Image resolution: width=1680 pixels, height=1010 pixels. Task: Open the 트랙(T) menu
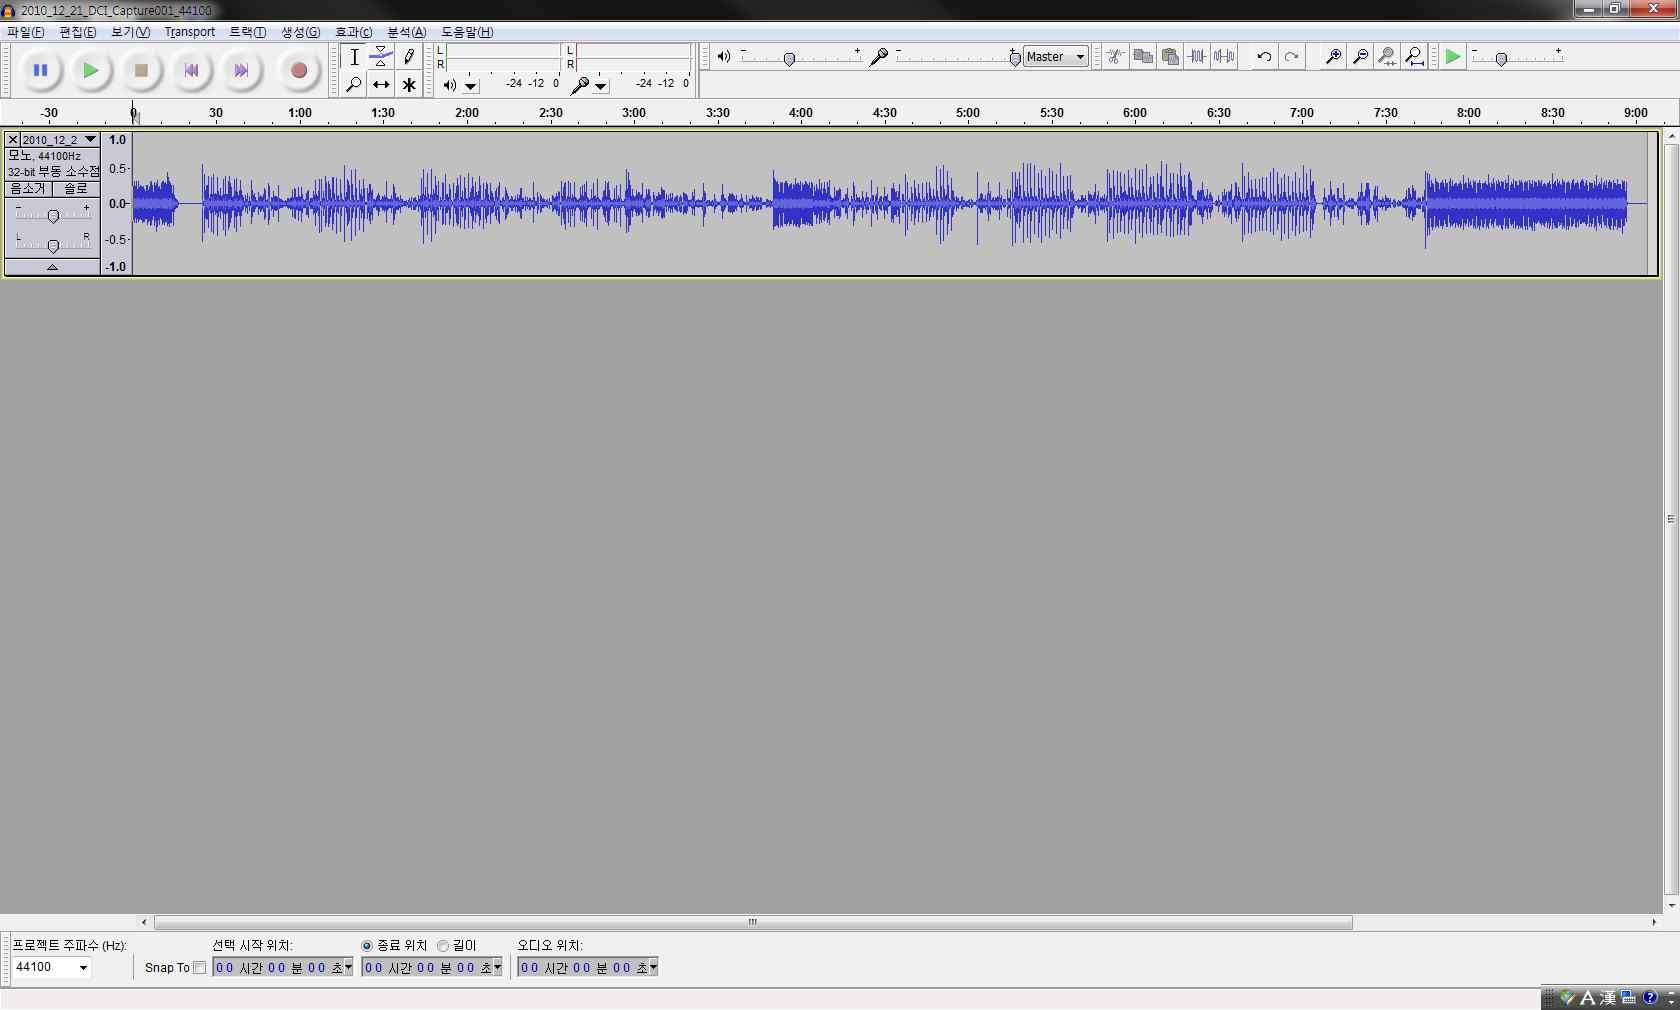[x=248, y=32]
